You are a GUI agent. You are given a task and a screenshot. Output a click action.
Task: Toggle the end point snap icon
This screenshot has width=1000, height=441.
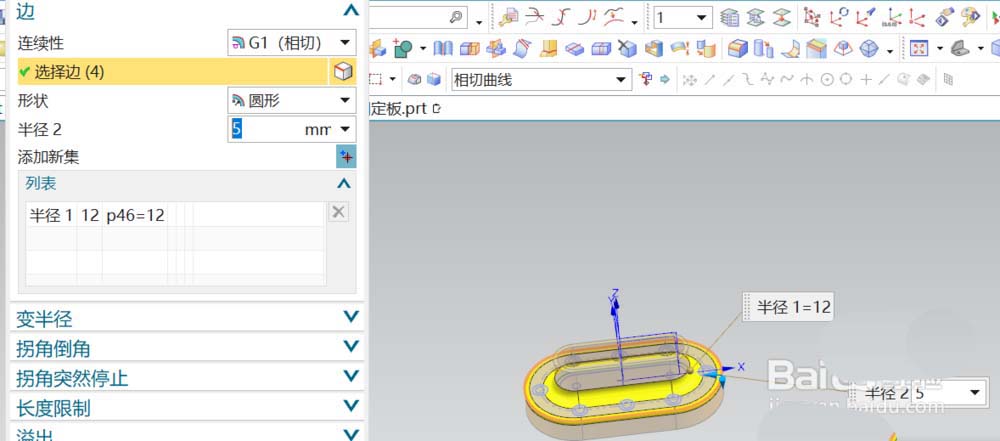tap(709, 79)
